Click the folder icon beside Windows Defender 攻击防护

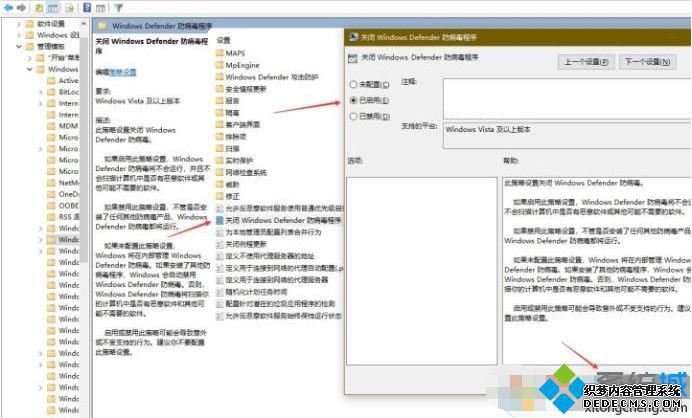click(220, 77)
